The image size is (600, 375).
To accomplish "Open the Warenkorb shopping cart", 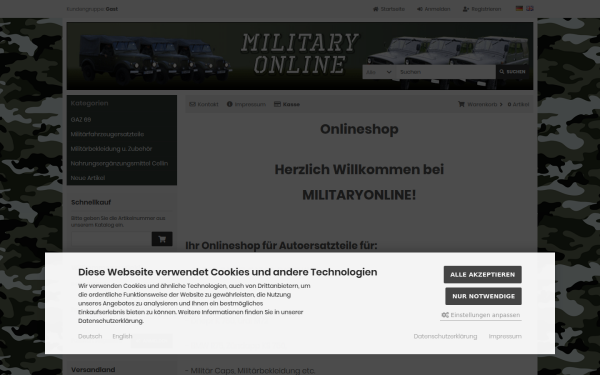I will coord(480,104).
